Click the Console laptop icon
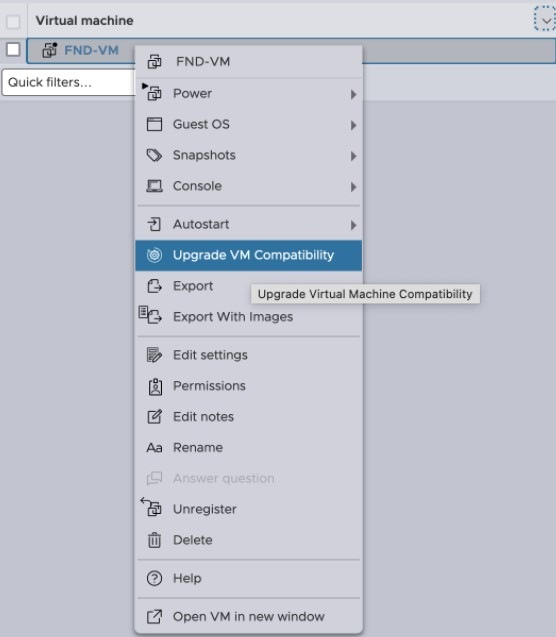 pyautogui.click(x=154, y=186)
